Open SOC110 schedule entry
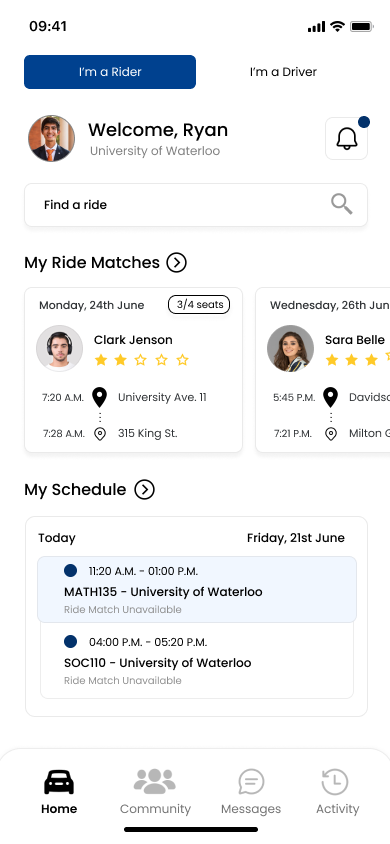 [x=197, y=660]
